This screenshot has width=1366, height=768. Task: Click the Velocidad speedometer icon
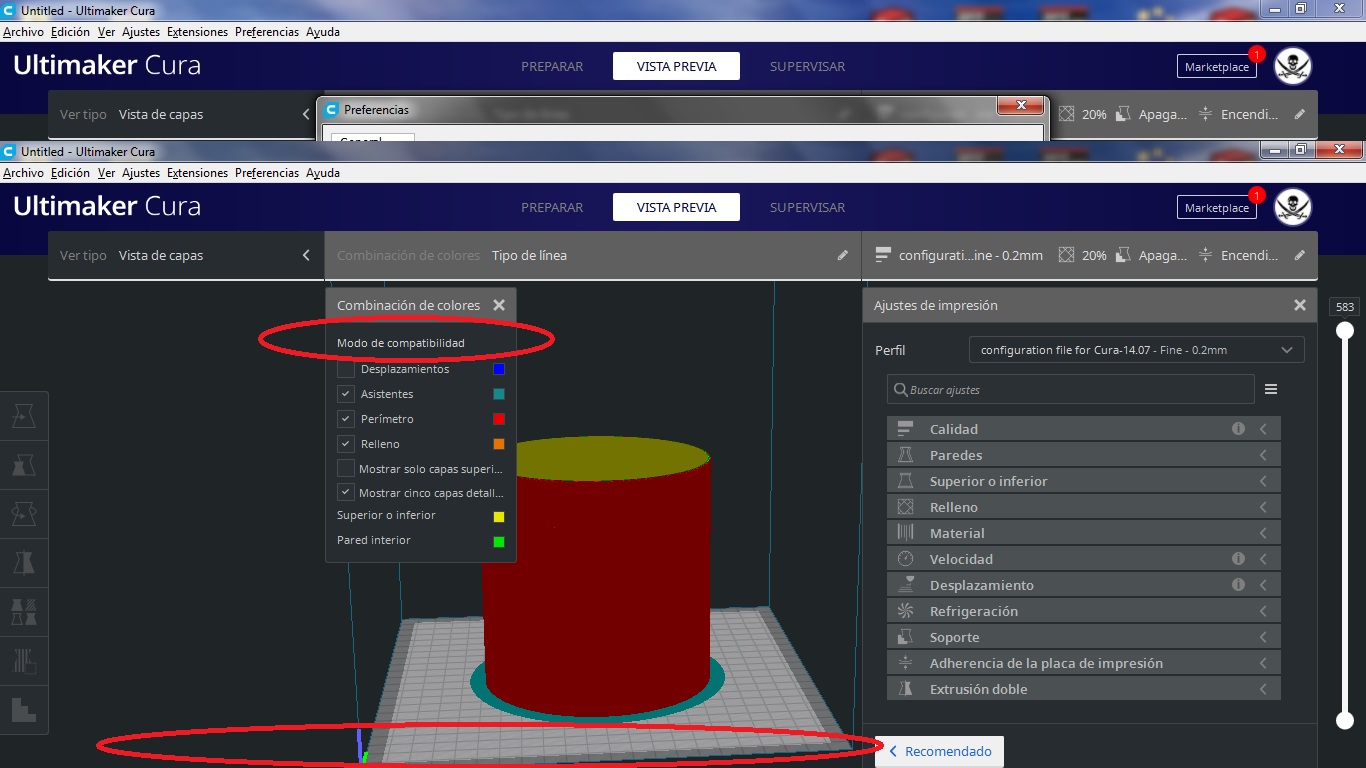point(907,558)
